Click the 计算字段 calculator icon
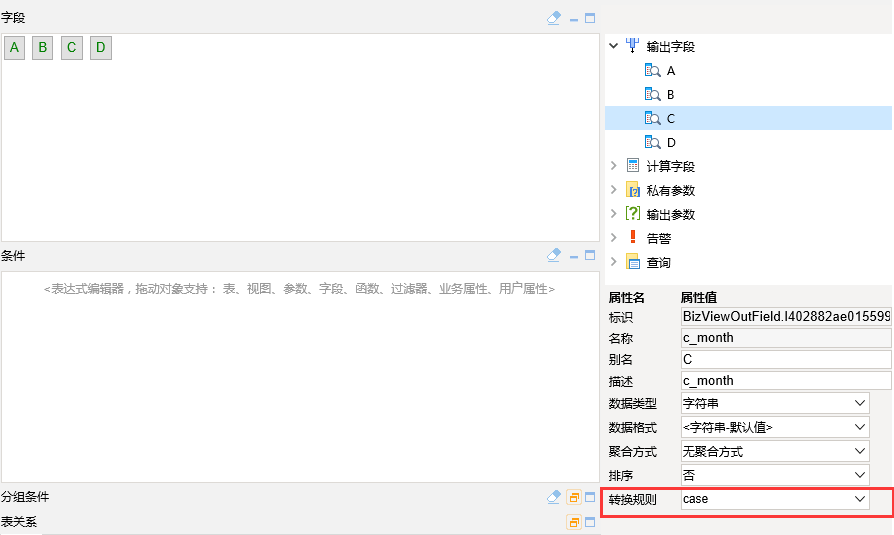Viewport: 894px width, 535px height. coord(633,165)
